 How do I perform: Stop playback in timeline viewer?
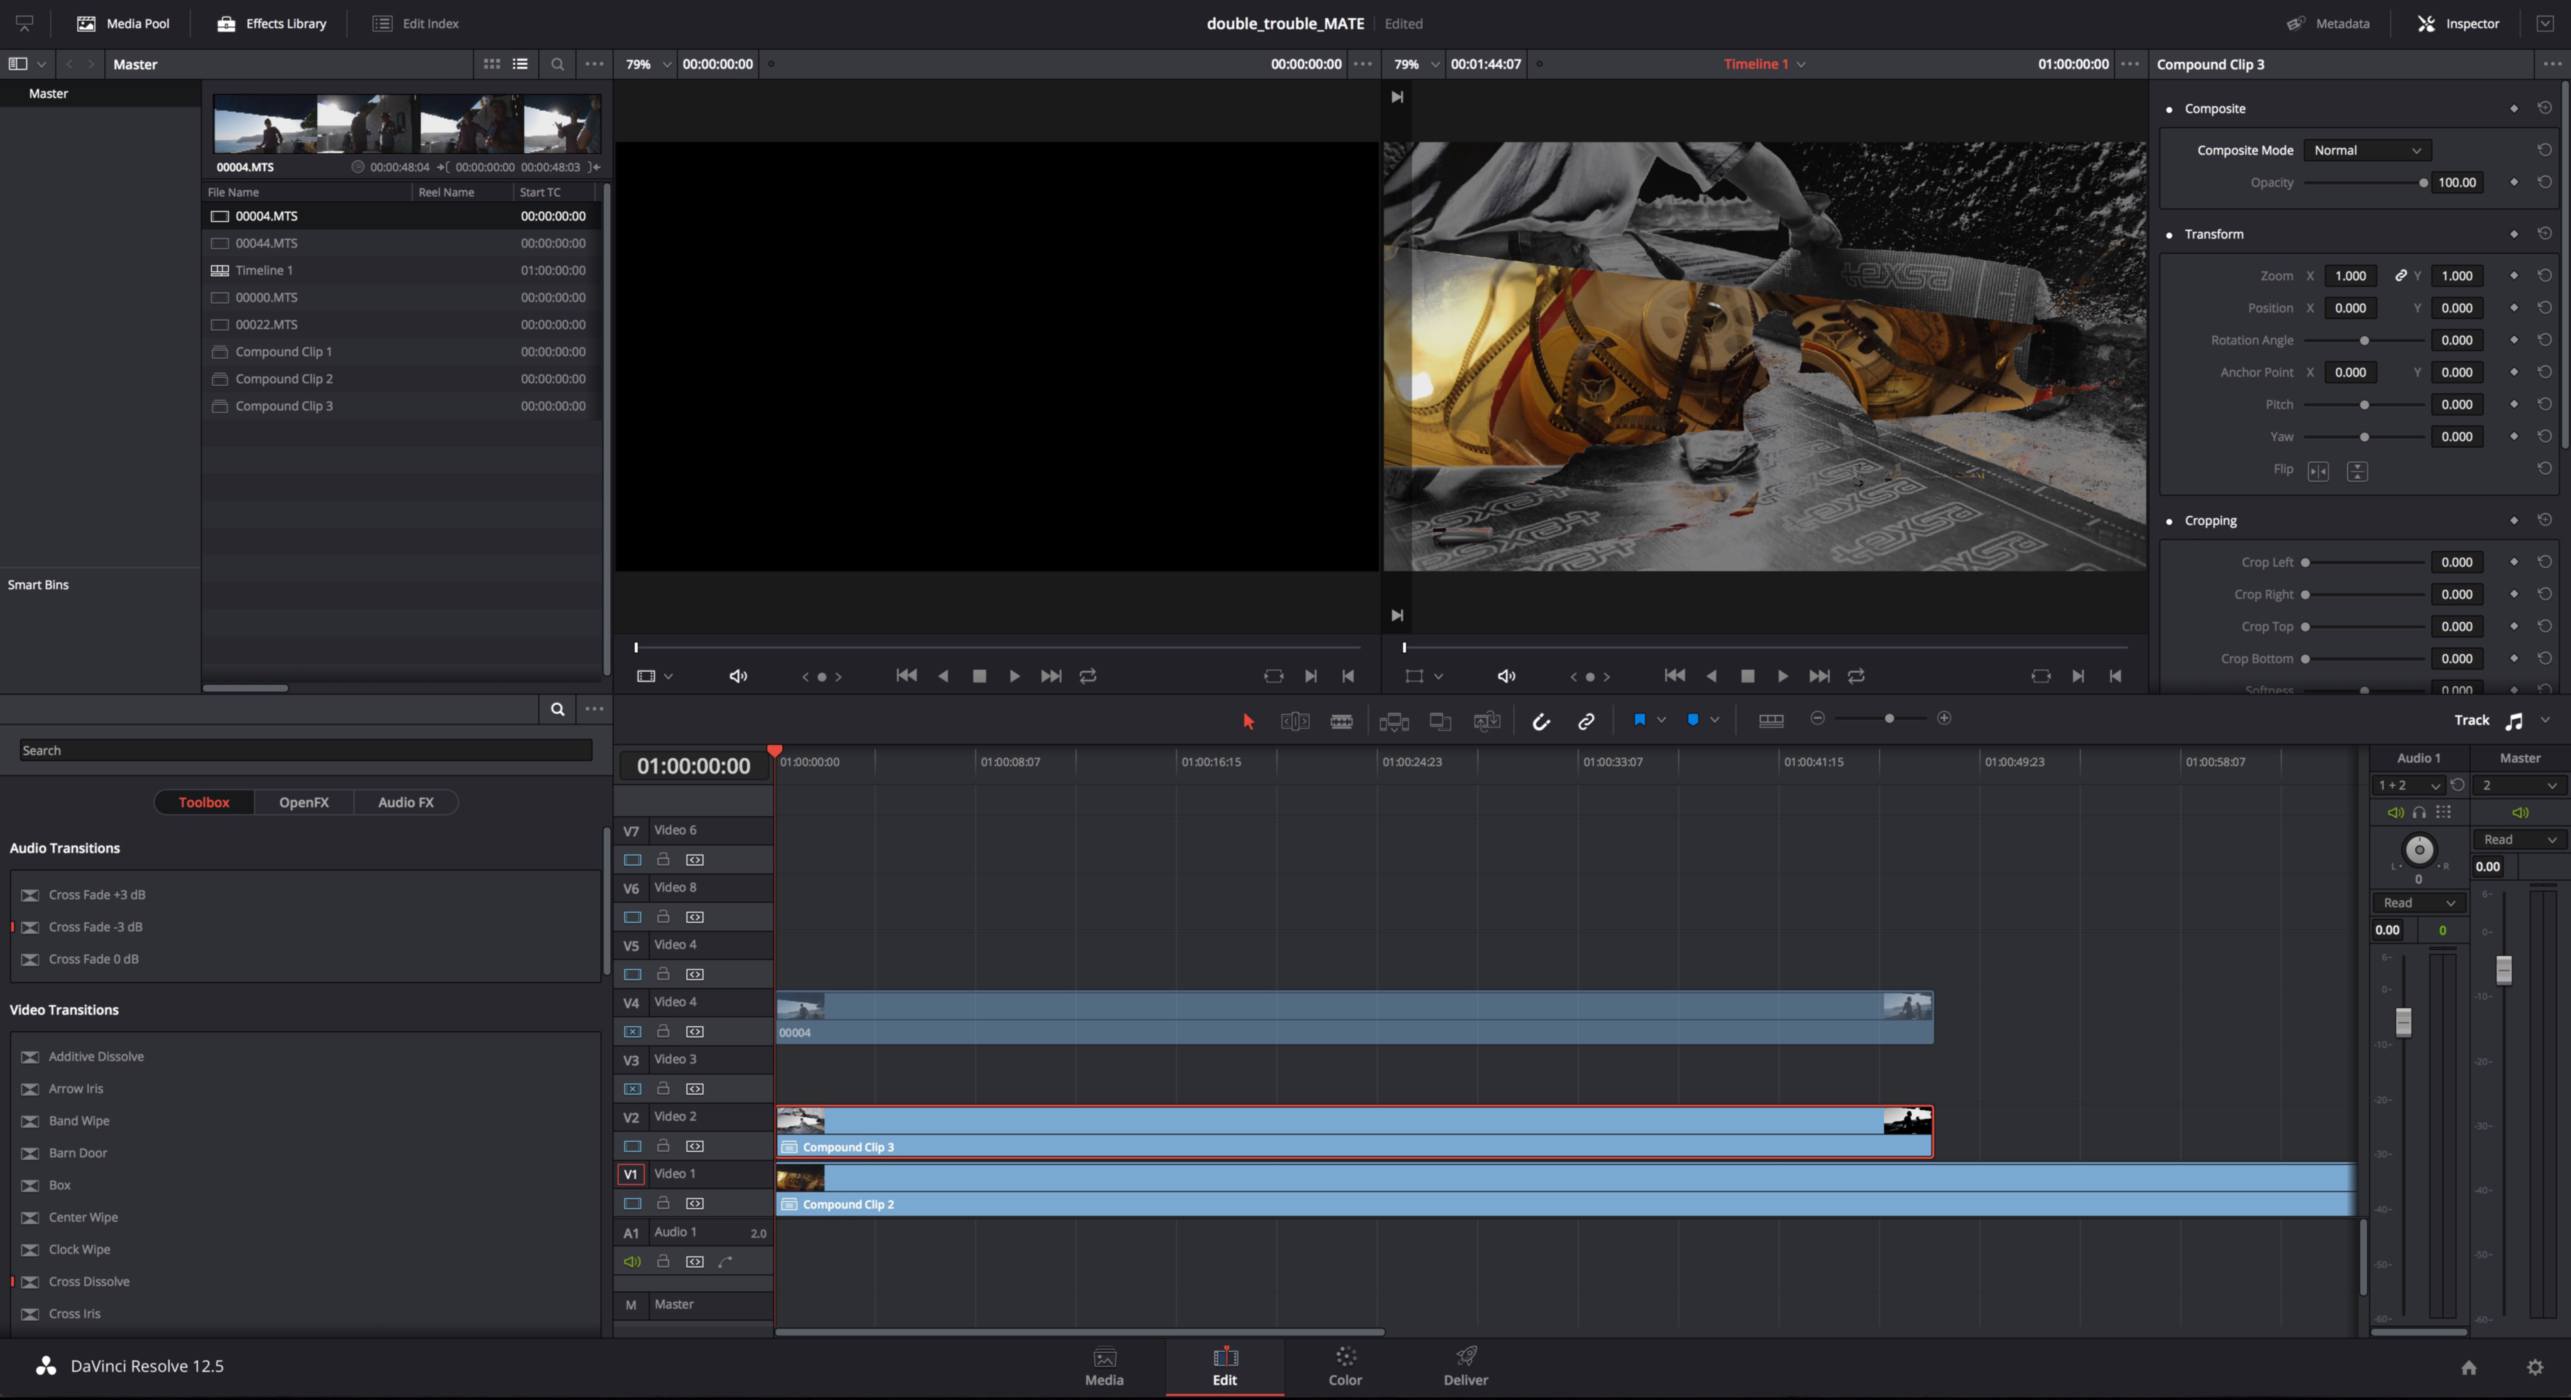tap(1747, 677)
